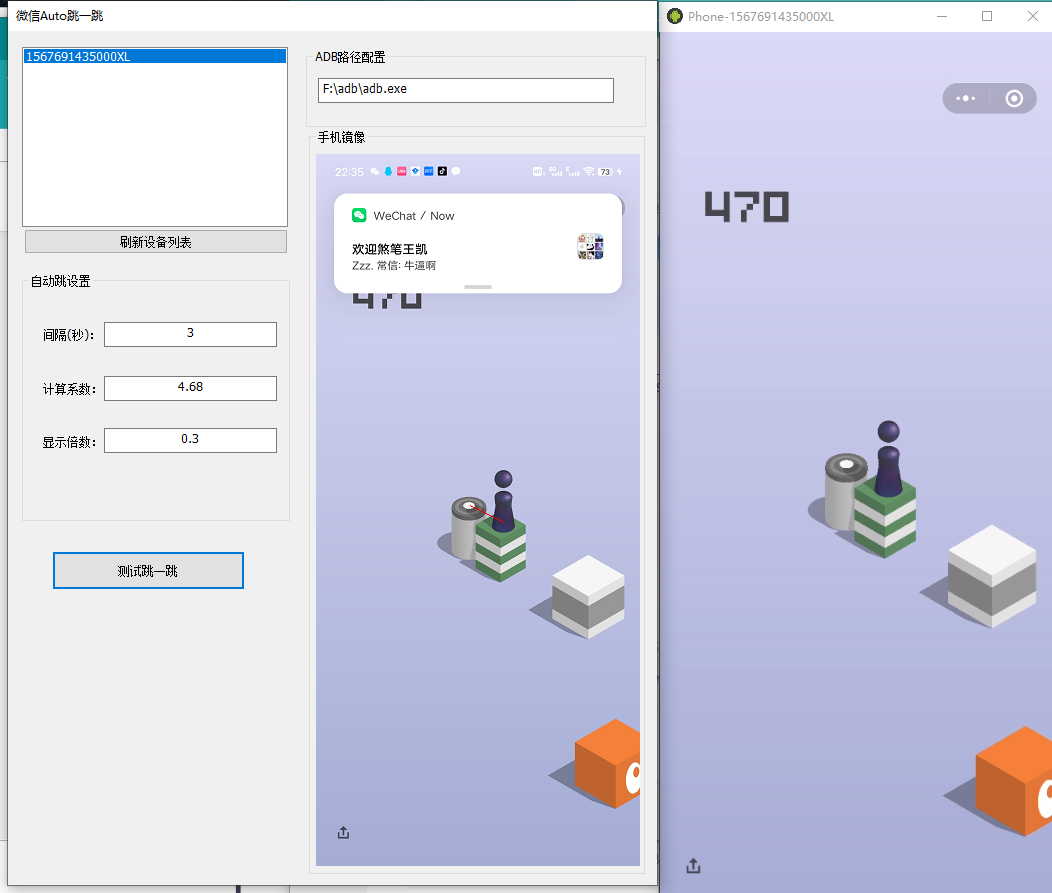Image resolution: width=1052 pixels, height=893 pixels.
Task: Focus the 显示倍数 display scale input field
Action: pyautogui.click(x=191, y=440)
